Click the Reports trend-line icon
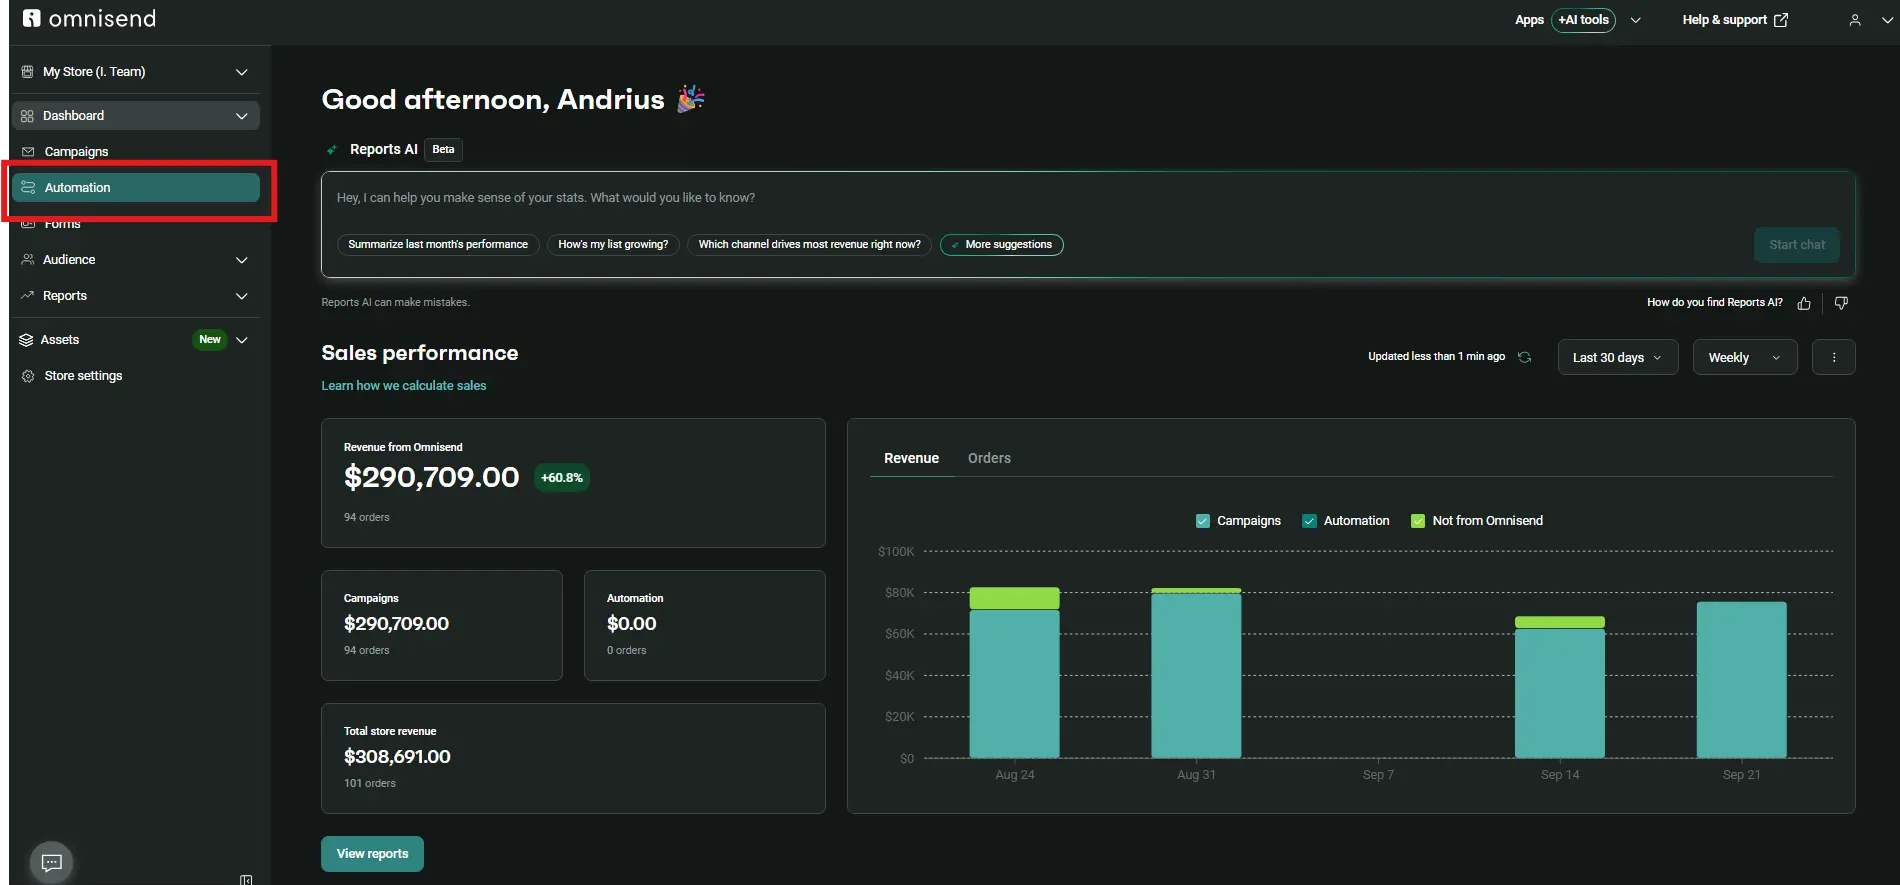The image size is (1900, 885). [x=27, y=296]
